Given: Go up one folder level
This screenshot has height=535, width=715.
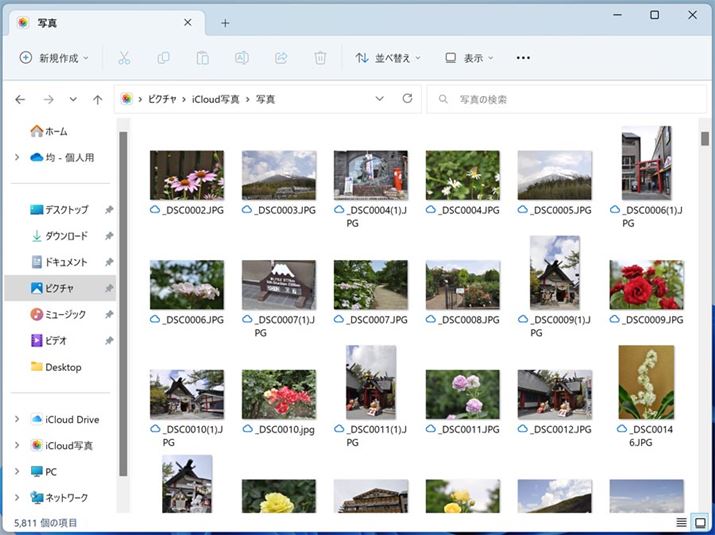Looking at the screenshot, I should pos(97,99).
